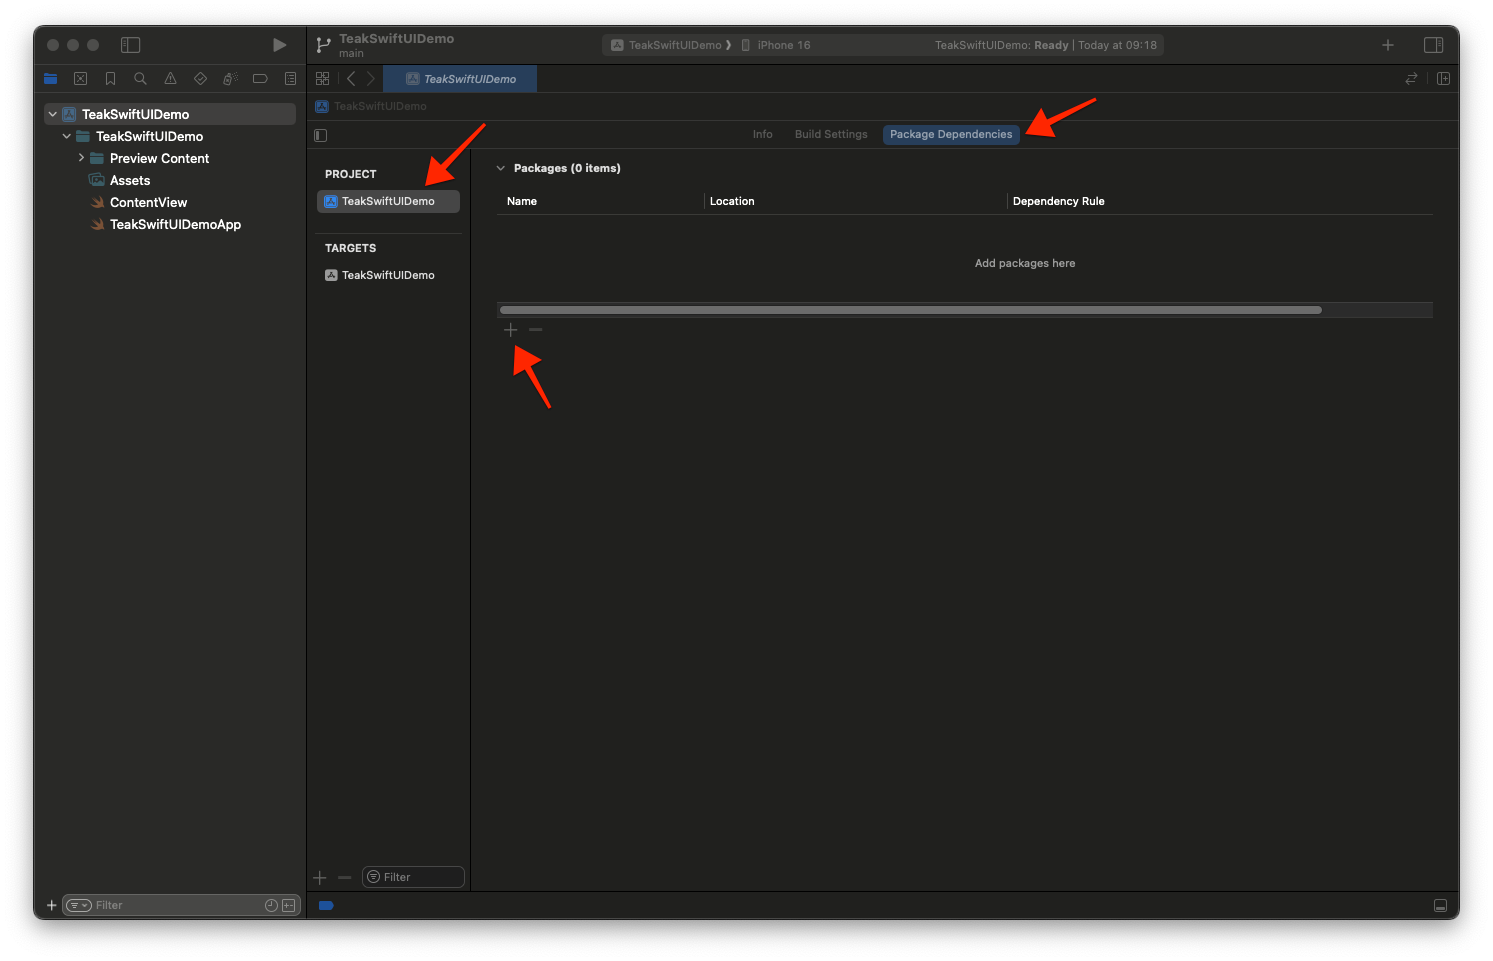Viewport: 1493px width, 961px height.
Task: Collapse the TeakSwiftUIDemo folder group
Action: click(x=67, y=136)
